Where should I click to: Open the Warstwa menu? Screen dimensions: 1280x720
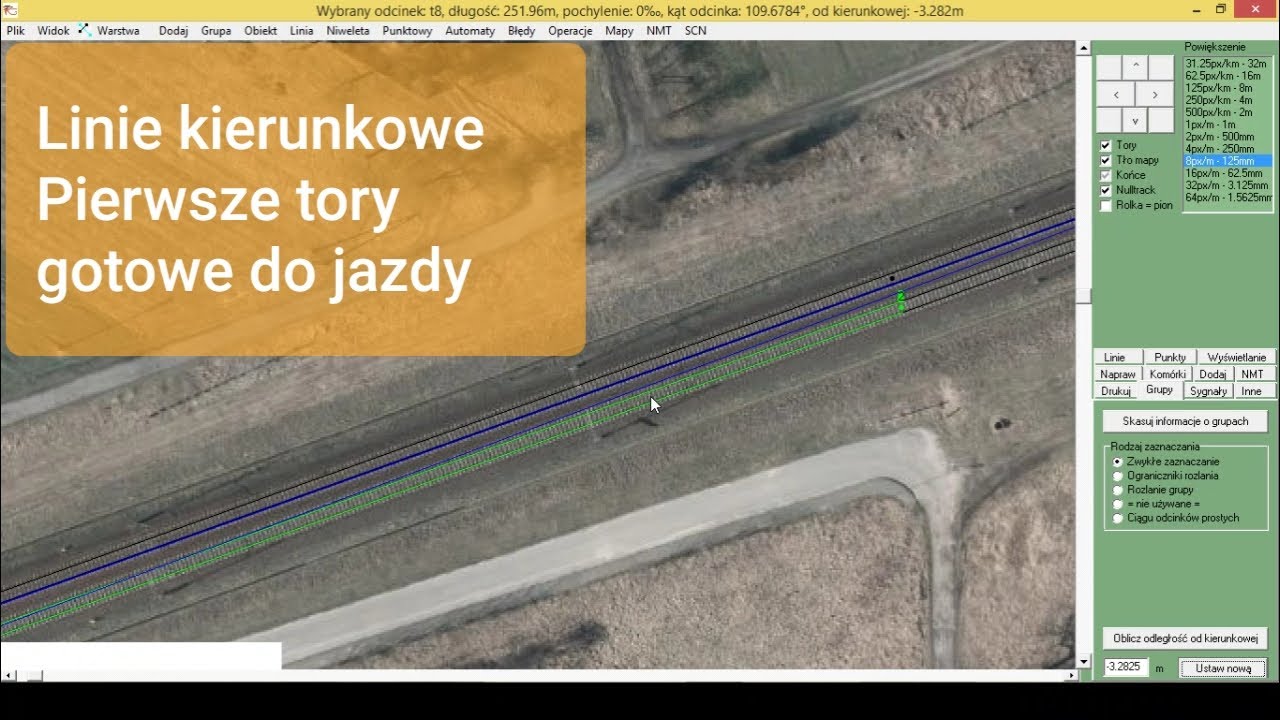118,31
